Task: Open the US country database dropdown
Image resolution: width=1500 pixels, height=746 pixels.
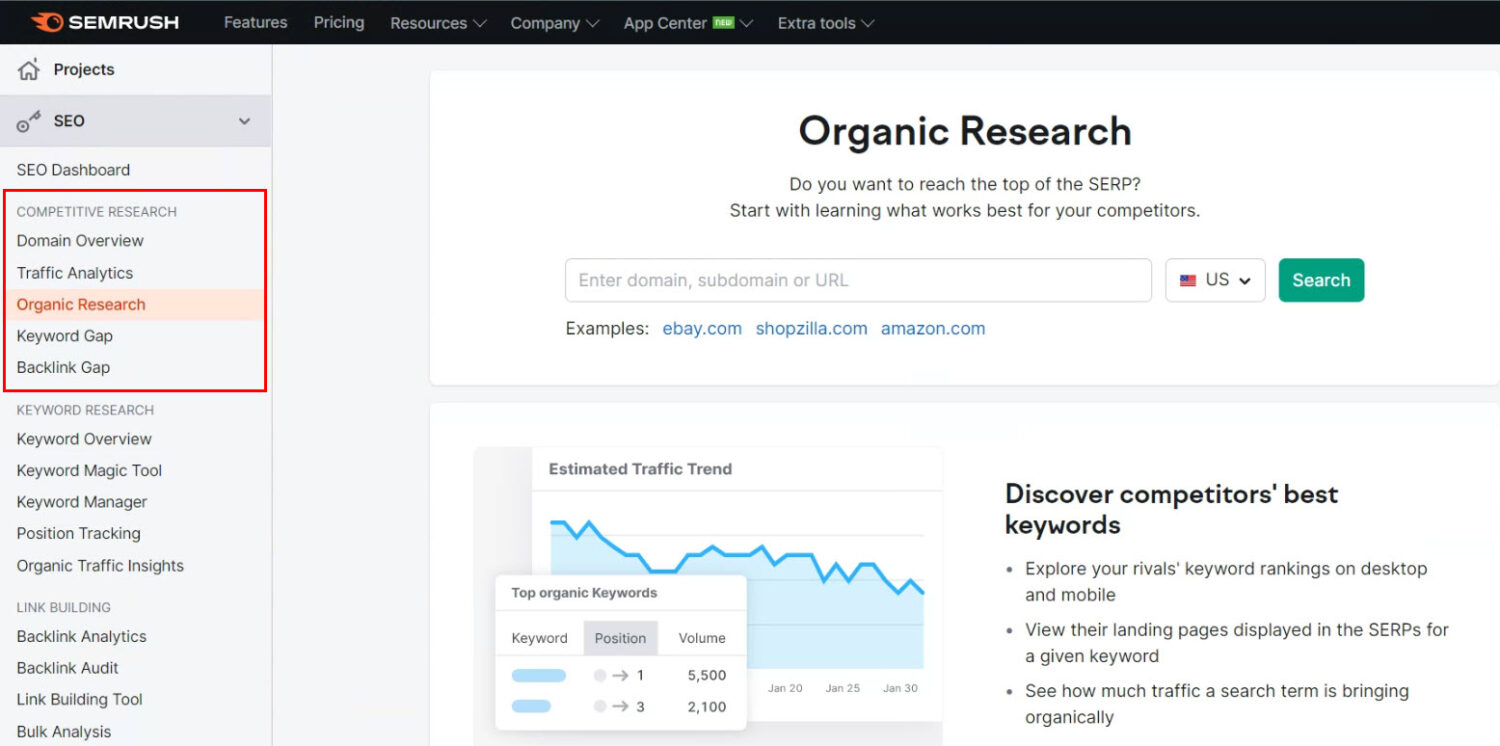Action: (x=1215, y=280)
